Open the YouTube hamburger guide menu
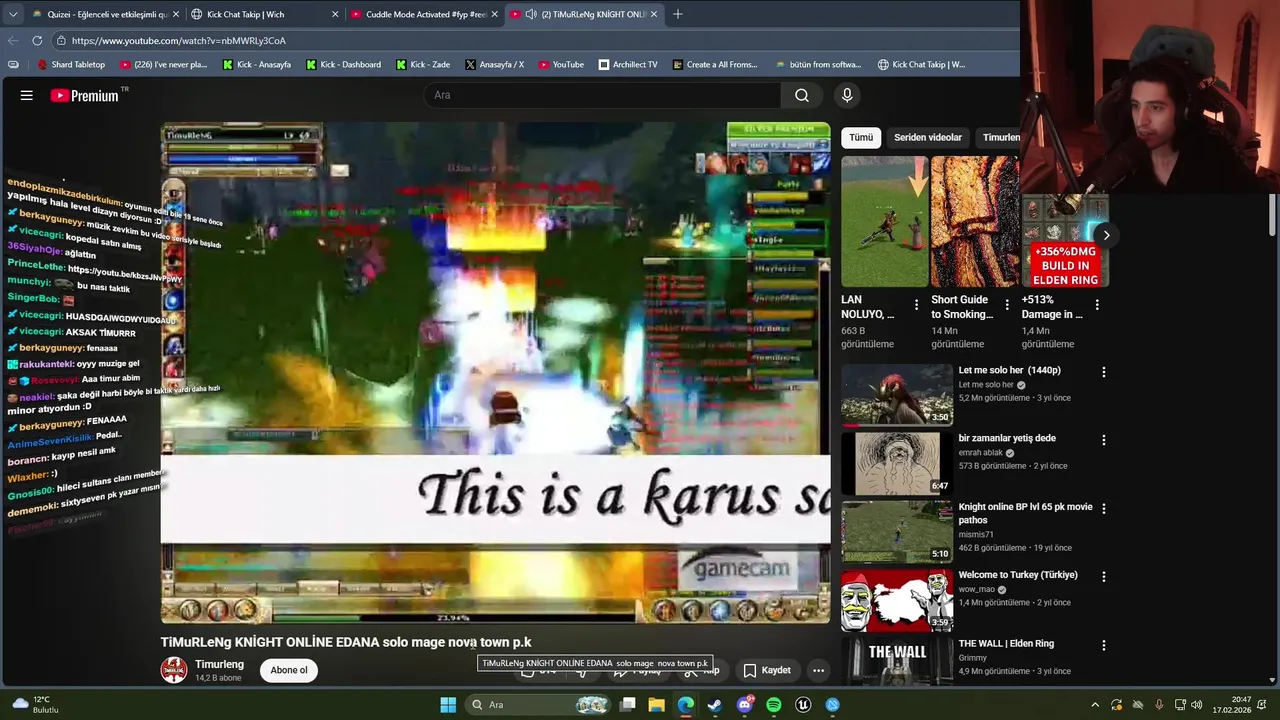The width and height of the screenshot is (1280, 720). point(27,95)
